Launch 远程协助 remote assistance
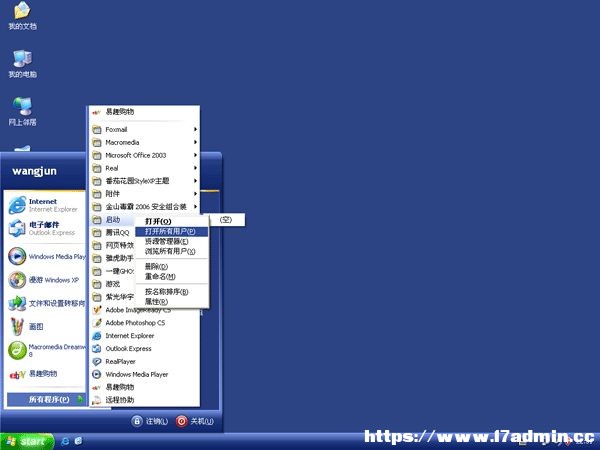The height and width of the screenshot is (450, 600). coord(145,400)
